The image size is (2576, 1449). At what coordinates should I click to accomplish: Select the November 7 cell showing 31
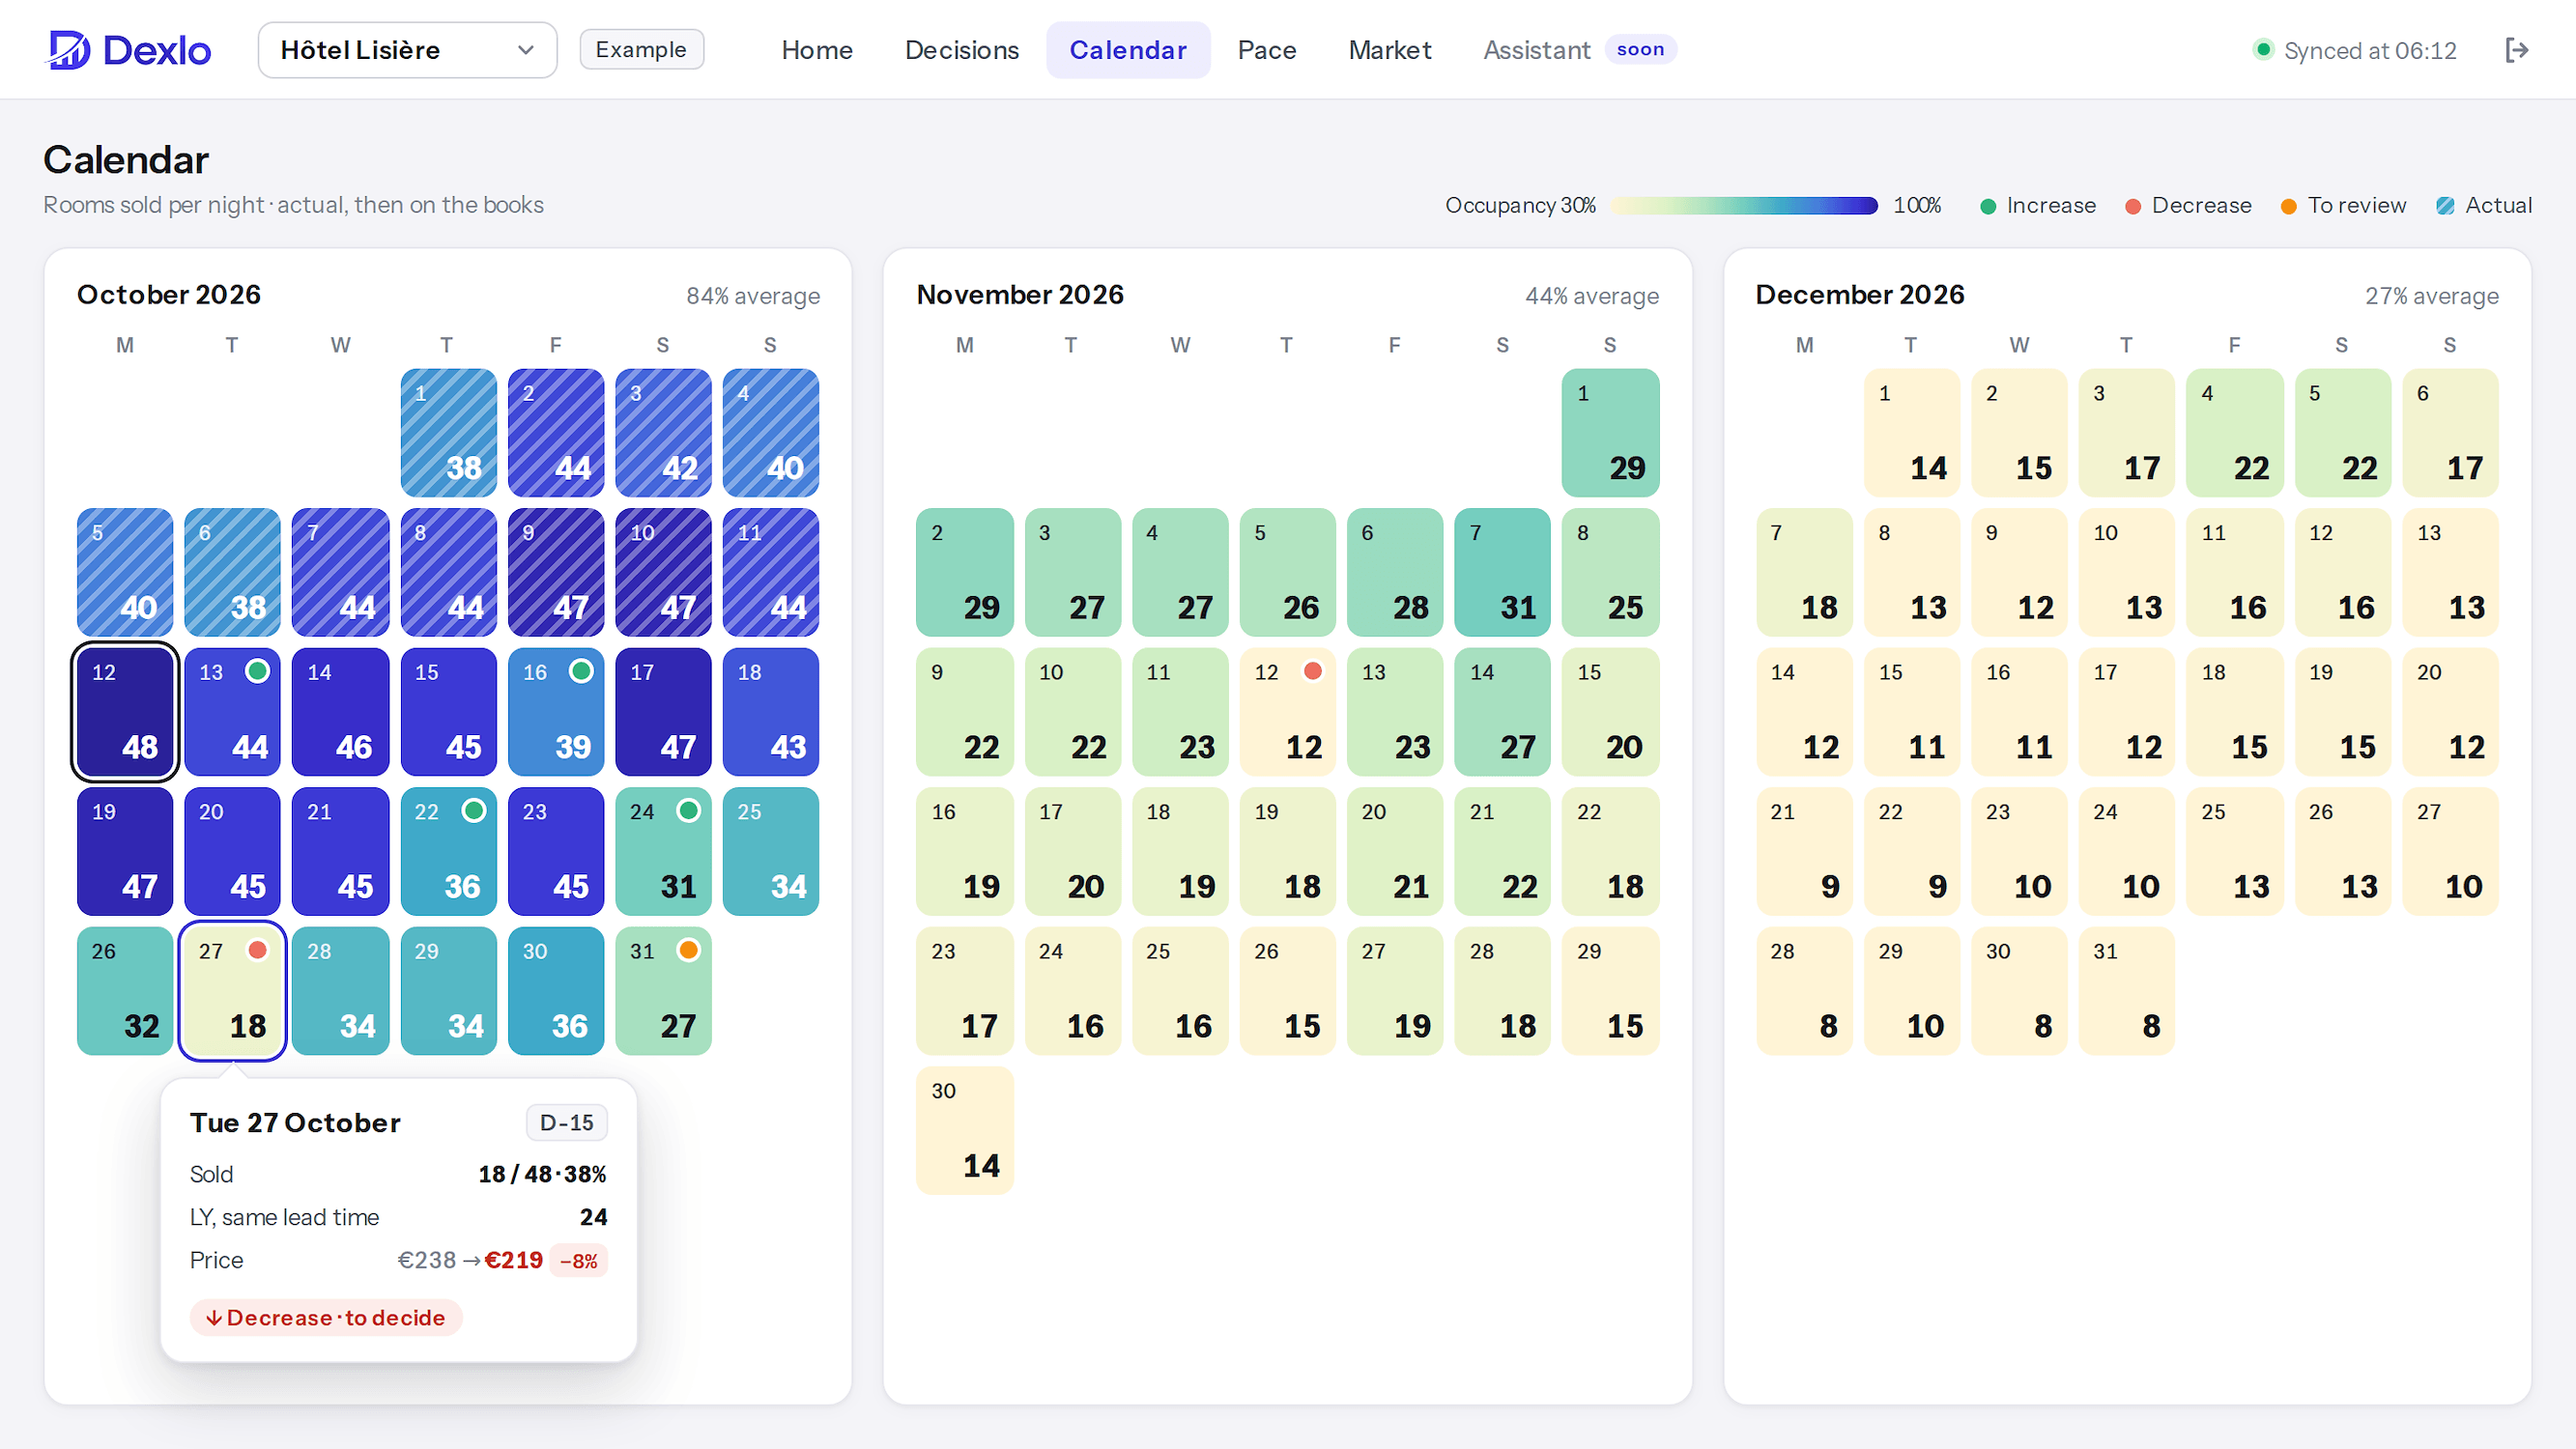(1502, 572)
